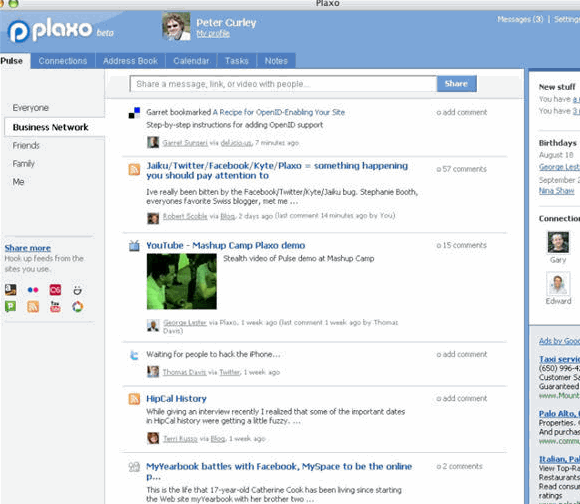
Task: Click the icon beside the MyYearbook story
Action: pyautogui.click(x=134, y=467)
